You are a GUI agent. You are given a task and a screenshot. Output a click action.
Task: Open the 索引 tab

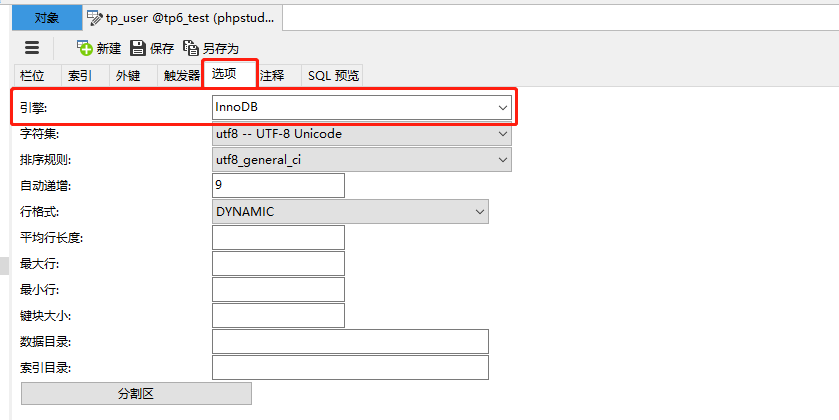[x=80, y=75]
